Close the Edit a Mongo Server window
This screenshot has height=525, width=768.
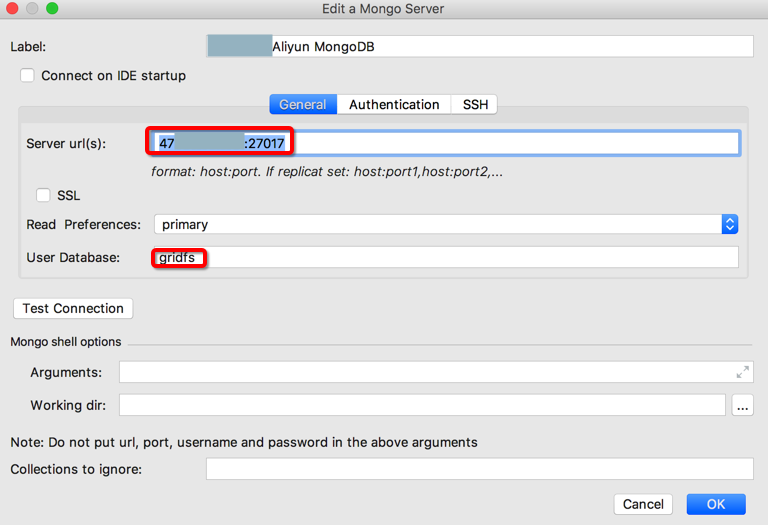coord(13,9)
